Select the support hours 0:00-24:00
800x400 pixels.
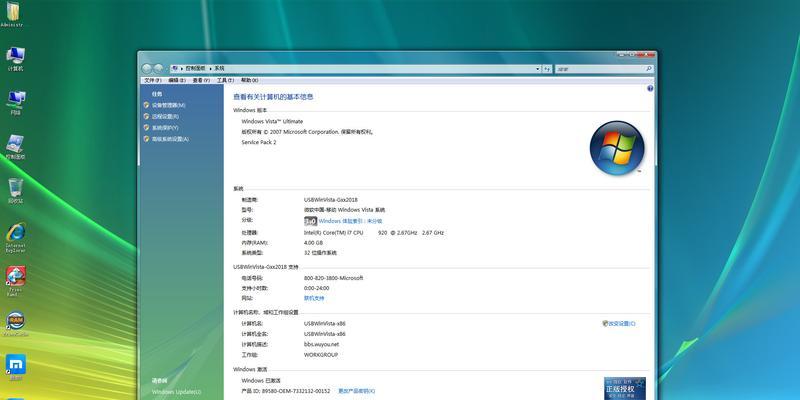pos(316,288)
